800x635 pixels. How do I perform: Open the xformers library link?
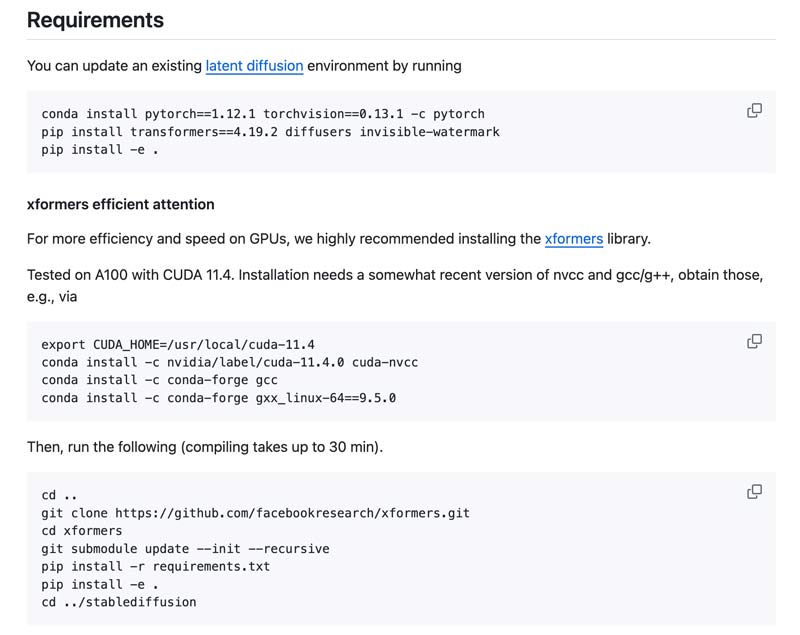click(573, 239)
